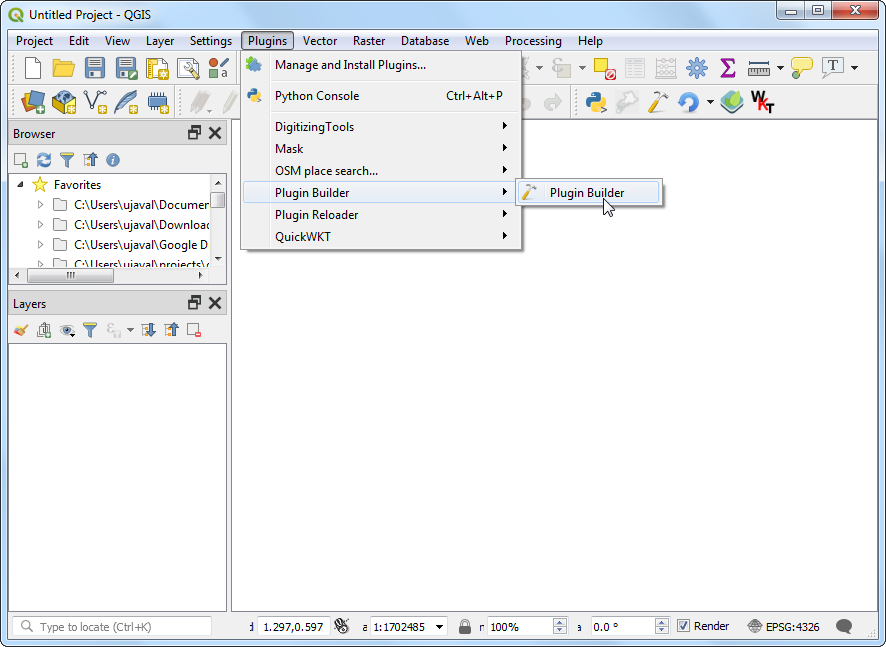Open Python Console from the toolbar icon
The height and width of the screenshot is (647, 886).
(x=597, y=102)
